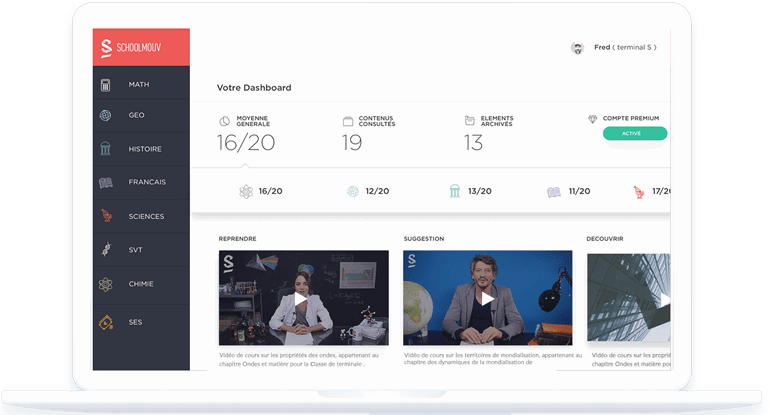This screenshot has height=415, width=770.
Task: Open the Decouvrir video thumbnail
Action: 628,298
